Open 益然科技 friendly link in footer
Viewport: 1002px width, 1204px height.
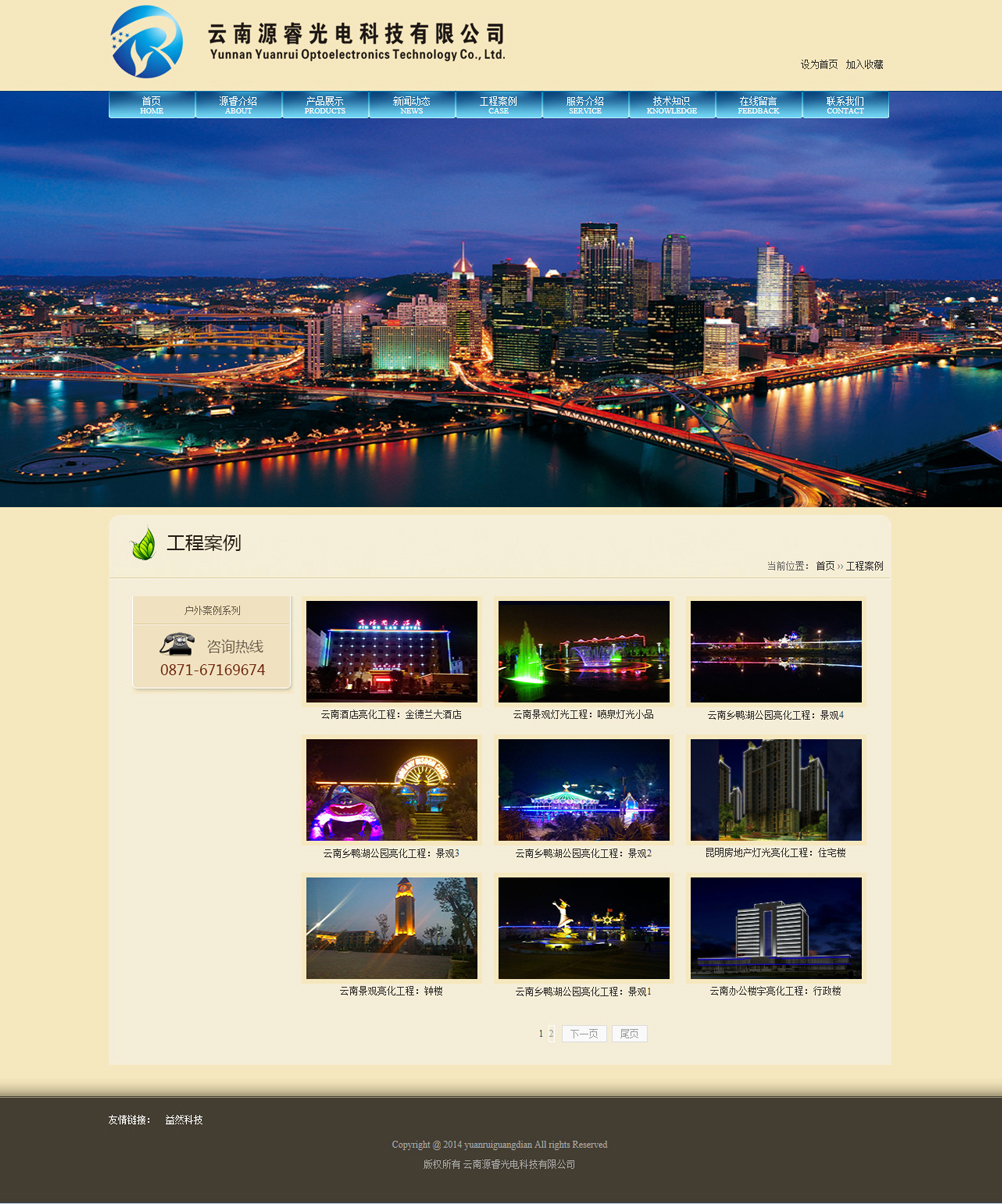point(184,1120)
